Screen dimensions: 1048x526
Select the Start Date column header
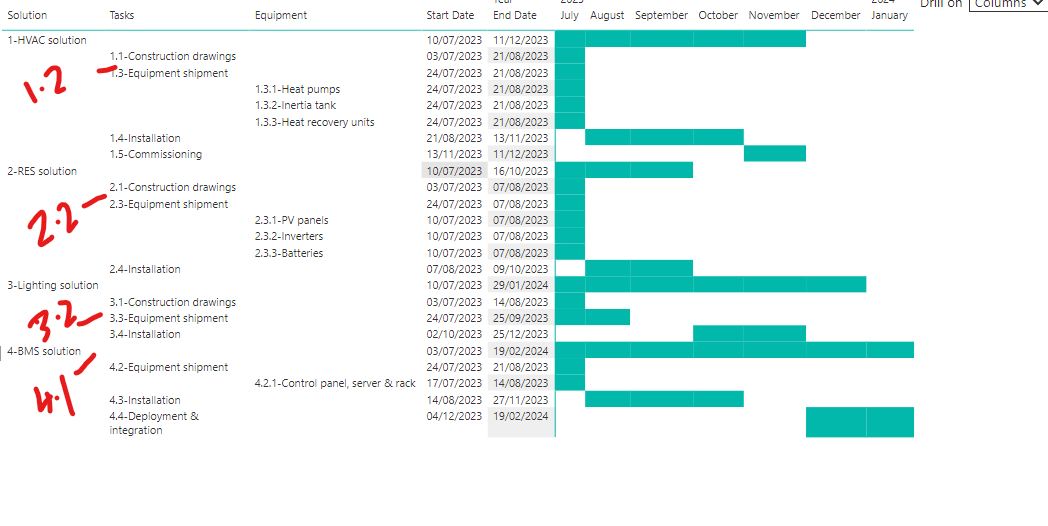(450, 15)
